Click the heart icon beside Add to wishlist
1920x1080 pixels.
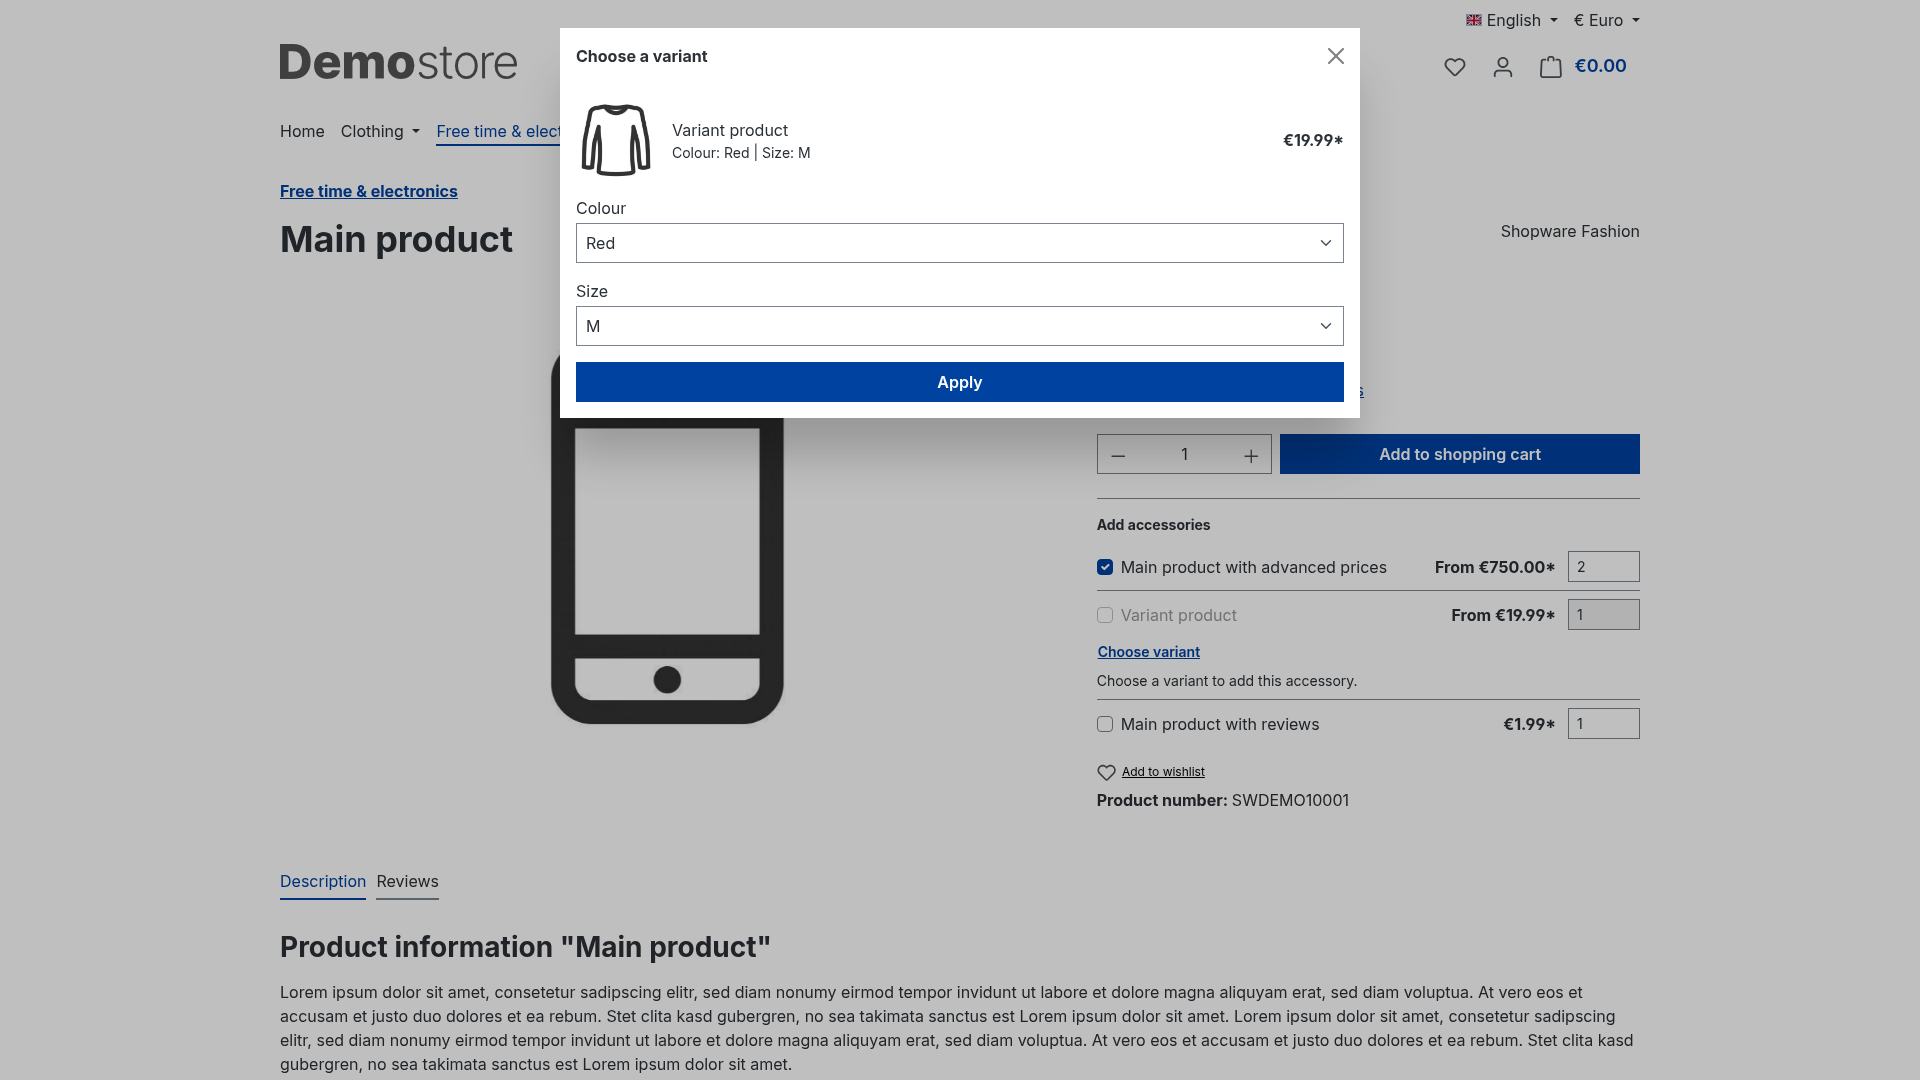pos(1106,772)
